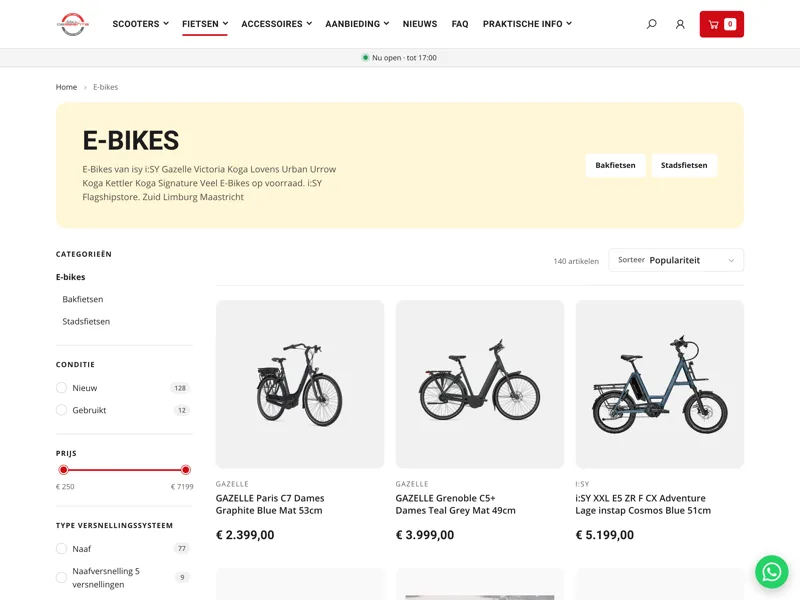Expand the Fietsen menu
Image resolution: width=800 pixels, height=600 pixels.
click(x=205, y=24)
